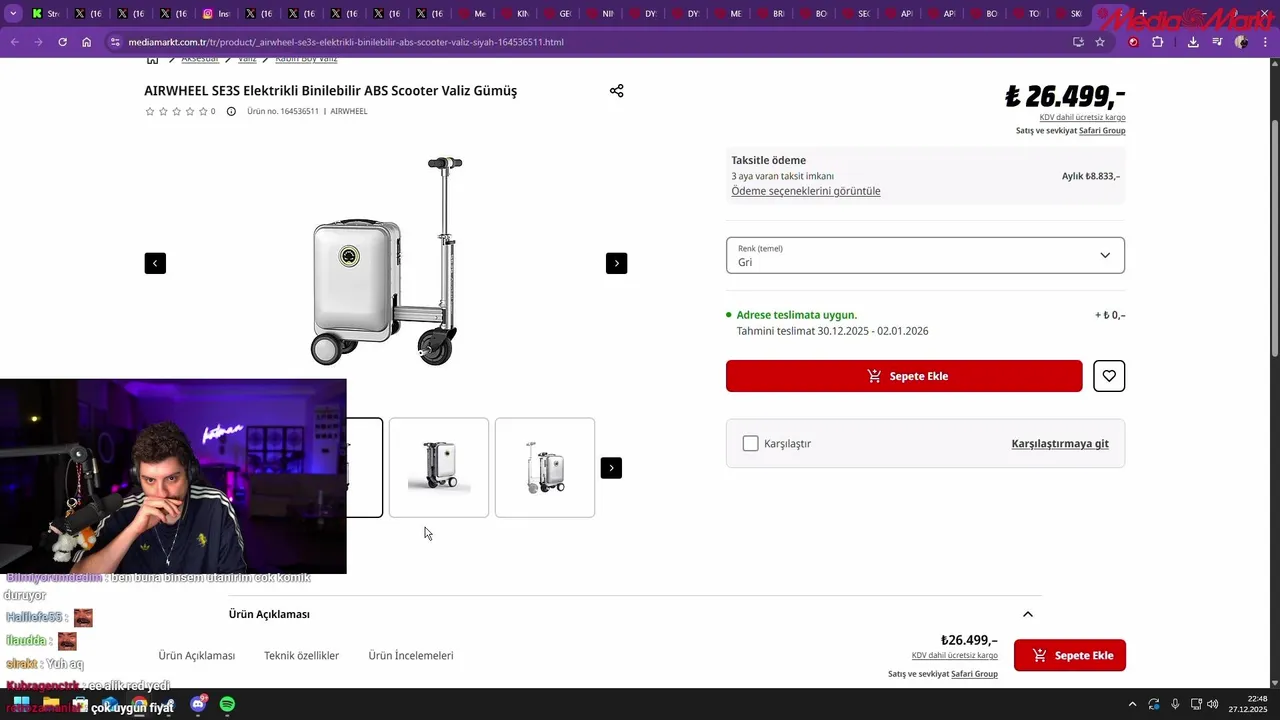The image size is (1280, 720).
Task: Show hidden system tray icons
Action: click(1132, 704)
